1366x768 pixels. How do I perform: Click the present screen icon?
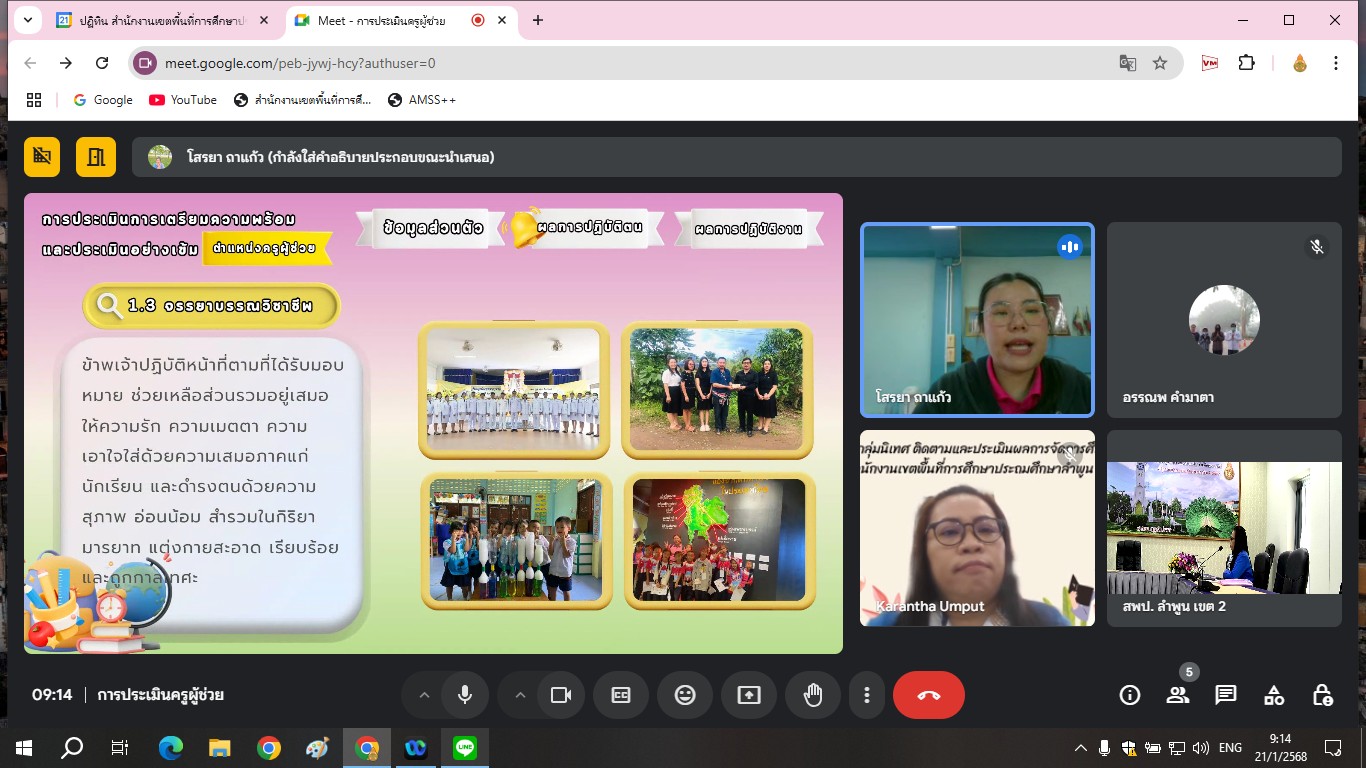pyautogui.click(x=749, y=695)
